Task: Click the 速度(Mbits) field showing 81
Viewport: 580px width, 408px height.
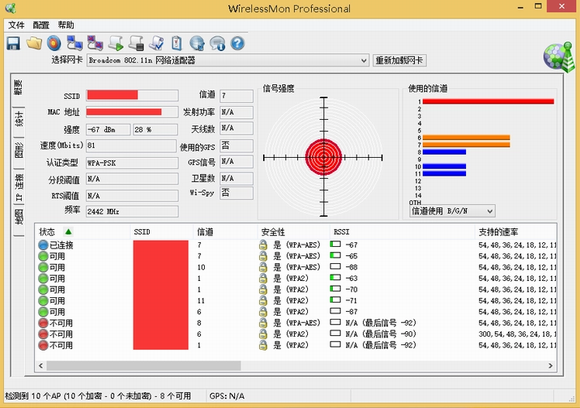Action: 131,146
